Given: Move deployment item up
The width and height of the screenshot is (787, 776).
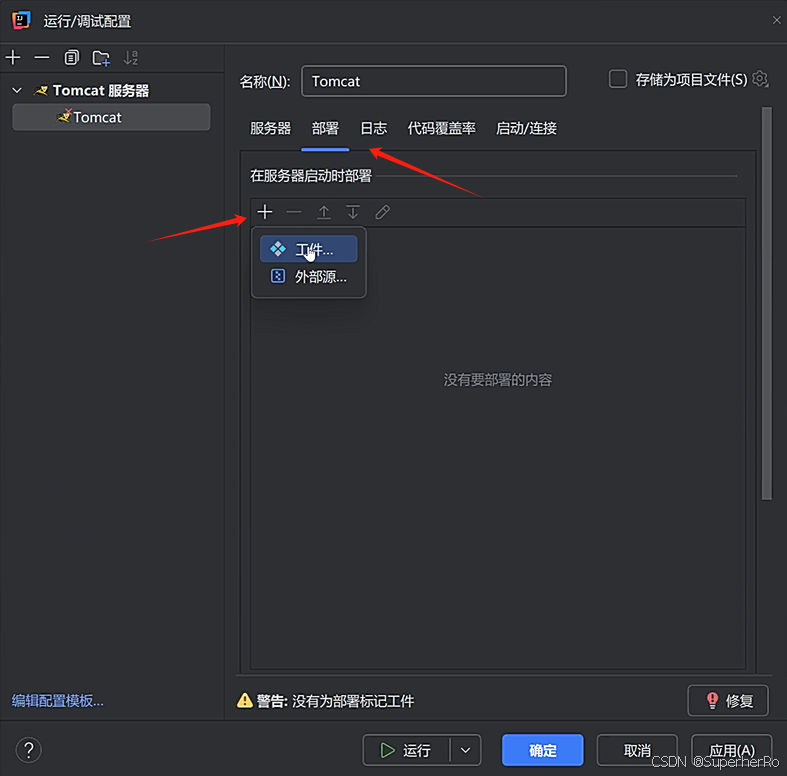Looking at the screenshot, I should coord(324,212).
